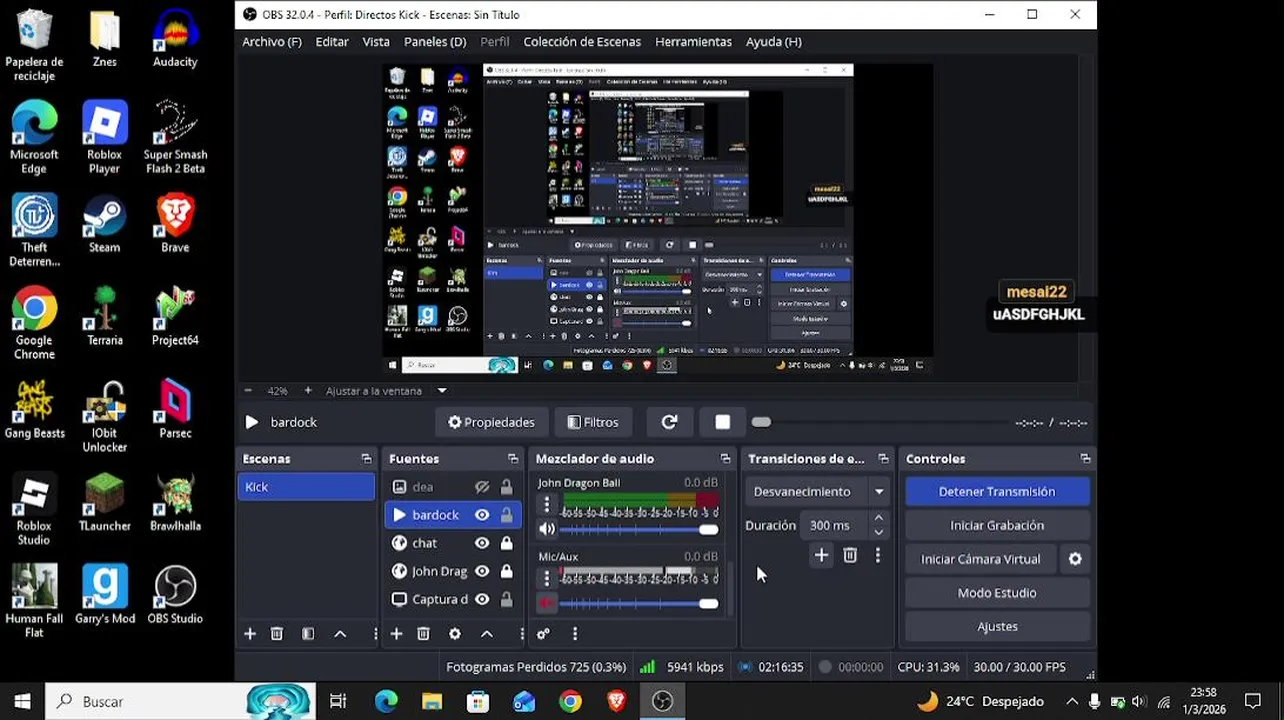Open Ajustes settings
Screen dimensions: 1284x720
[997, 627]
